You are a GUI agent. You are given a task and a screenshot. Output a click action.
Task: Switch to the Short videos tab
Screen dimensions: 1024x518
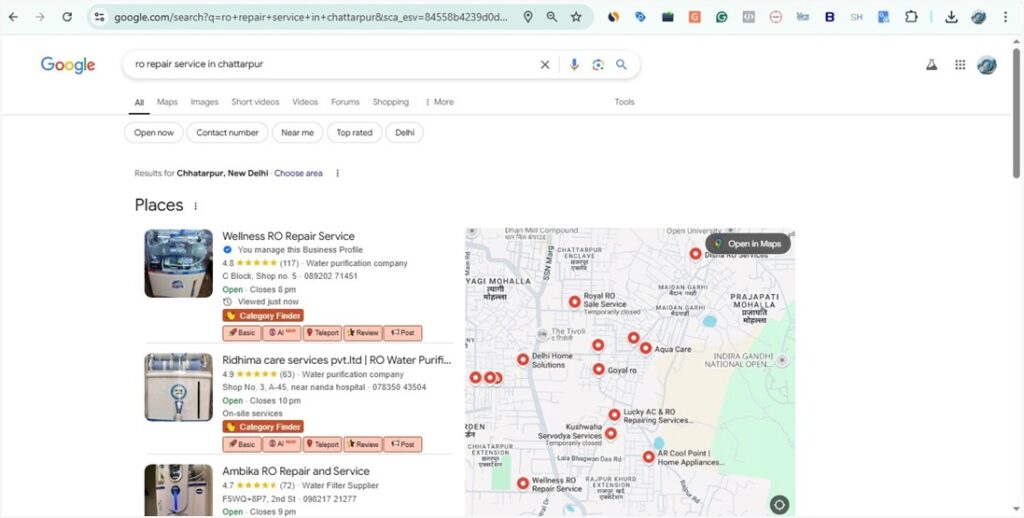[x=255, y=102]
